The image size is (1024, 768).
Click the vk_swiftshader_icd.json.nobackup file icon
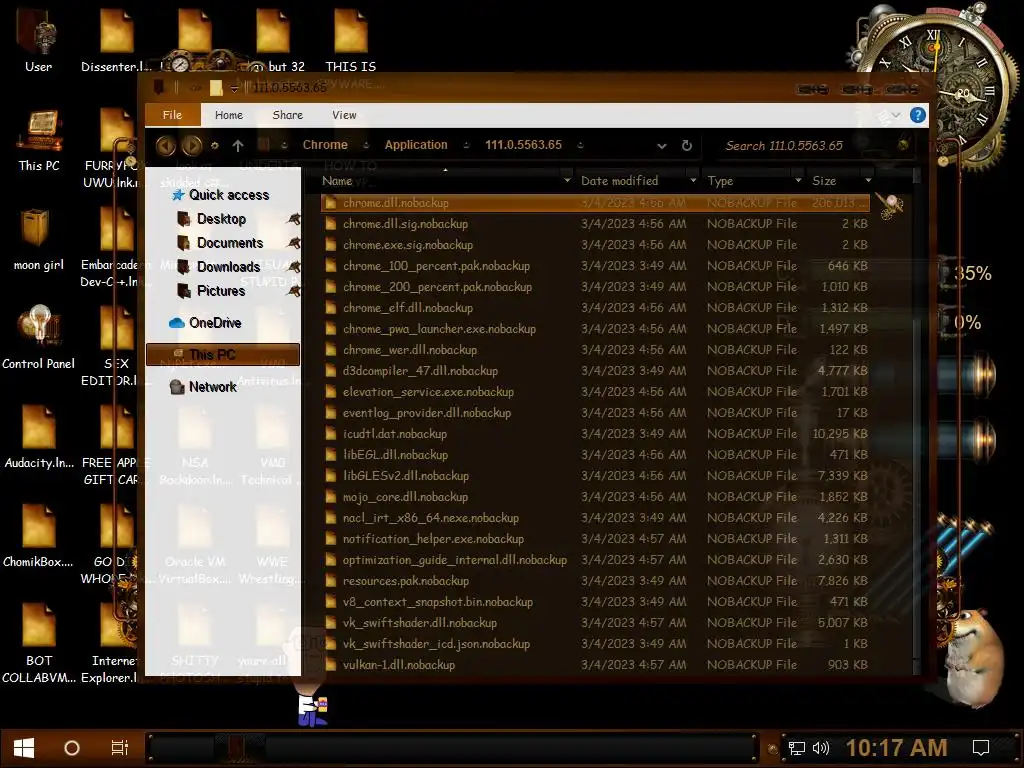click(x=330, y=644)
